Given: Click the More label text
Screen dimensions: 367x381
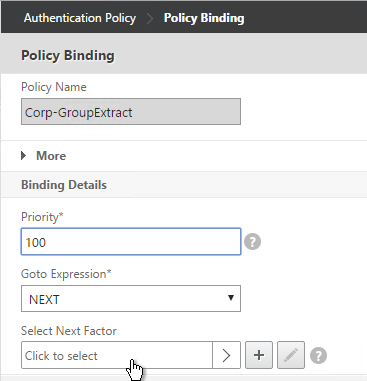Looking at the screenshot, I should (51, 156).
